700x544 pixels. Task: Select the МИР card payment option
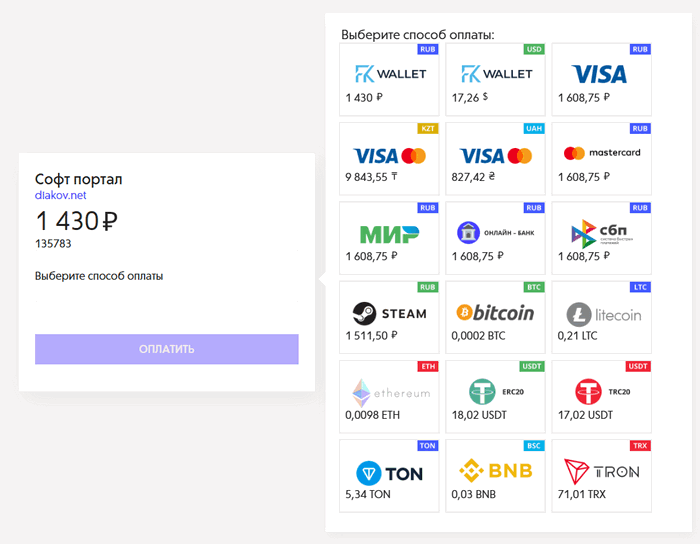pos(389,238)
